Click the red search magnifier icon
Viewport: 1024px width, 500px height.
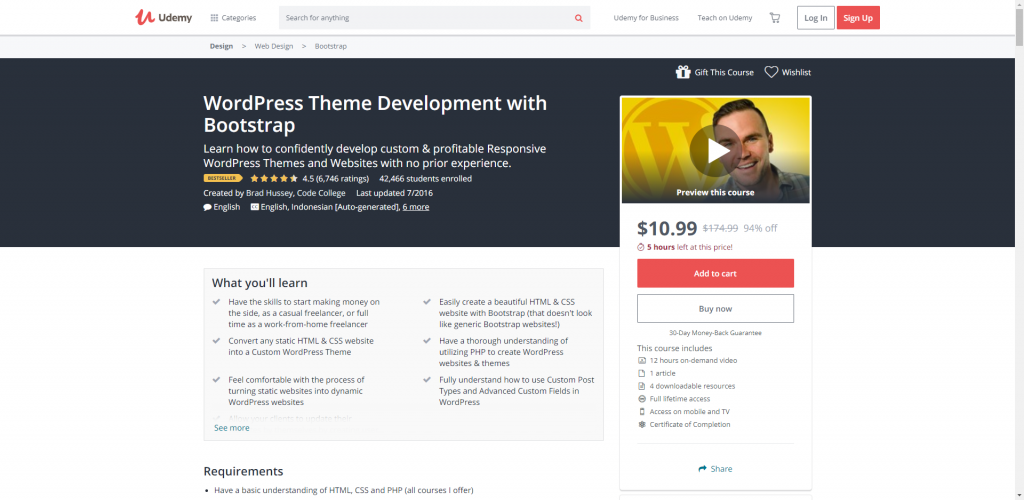(x=579, y=18)
